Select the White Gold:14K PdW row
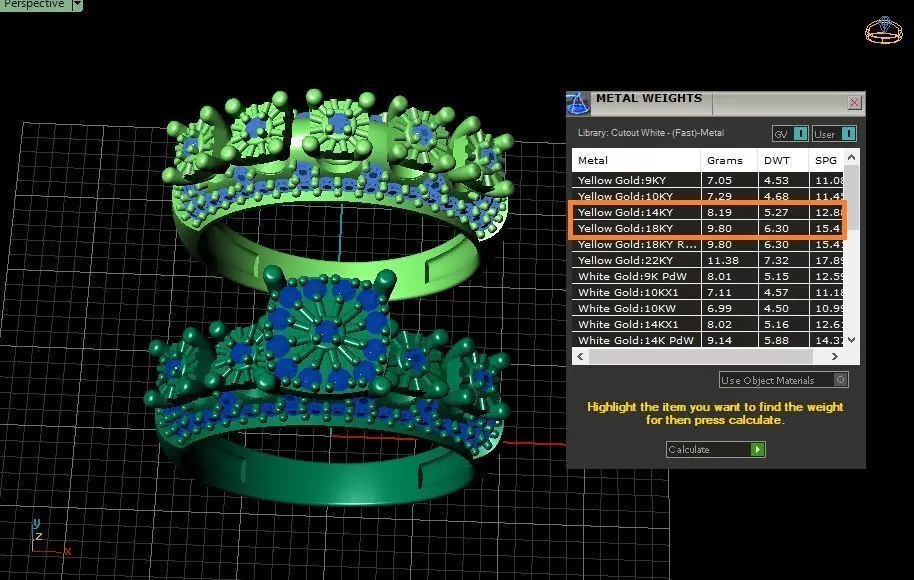This screenshot has width=914, height=580. point(708,340)
